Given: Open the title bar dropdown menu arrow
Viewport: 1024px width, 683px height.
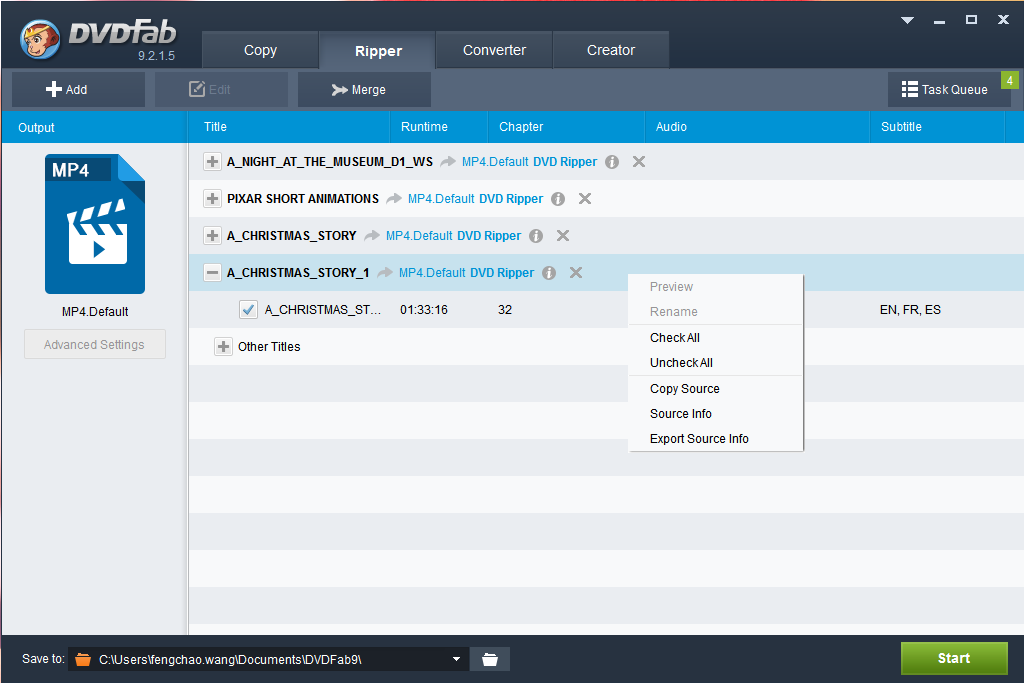Looking at the screenshot, I should click(x=907, y=20).
